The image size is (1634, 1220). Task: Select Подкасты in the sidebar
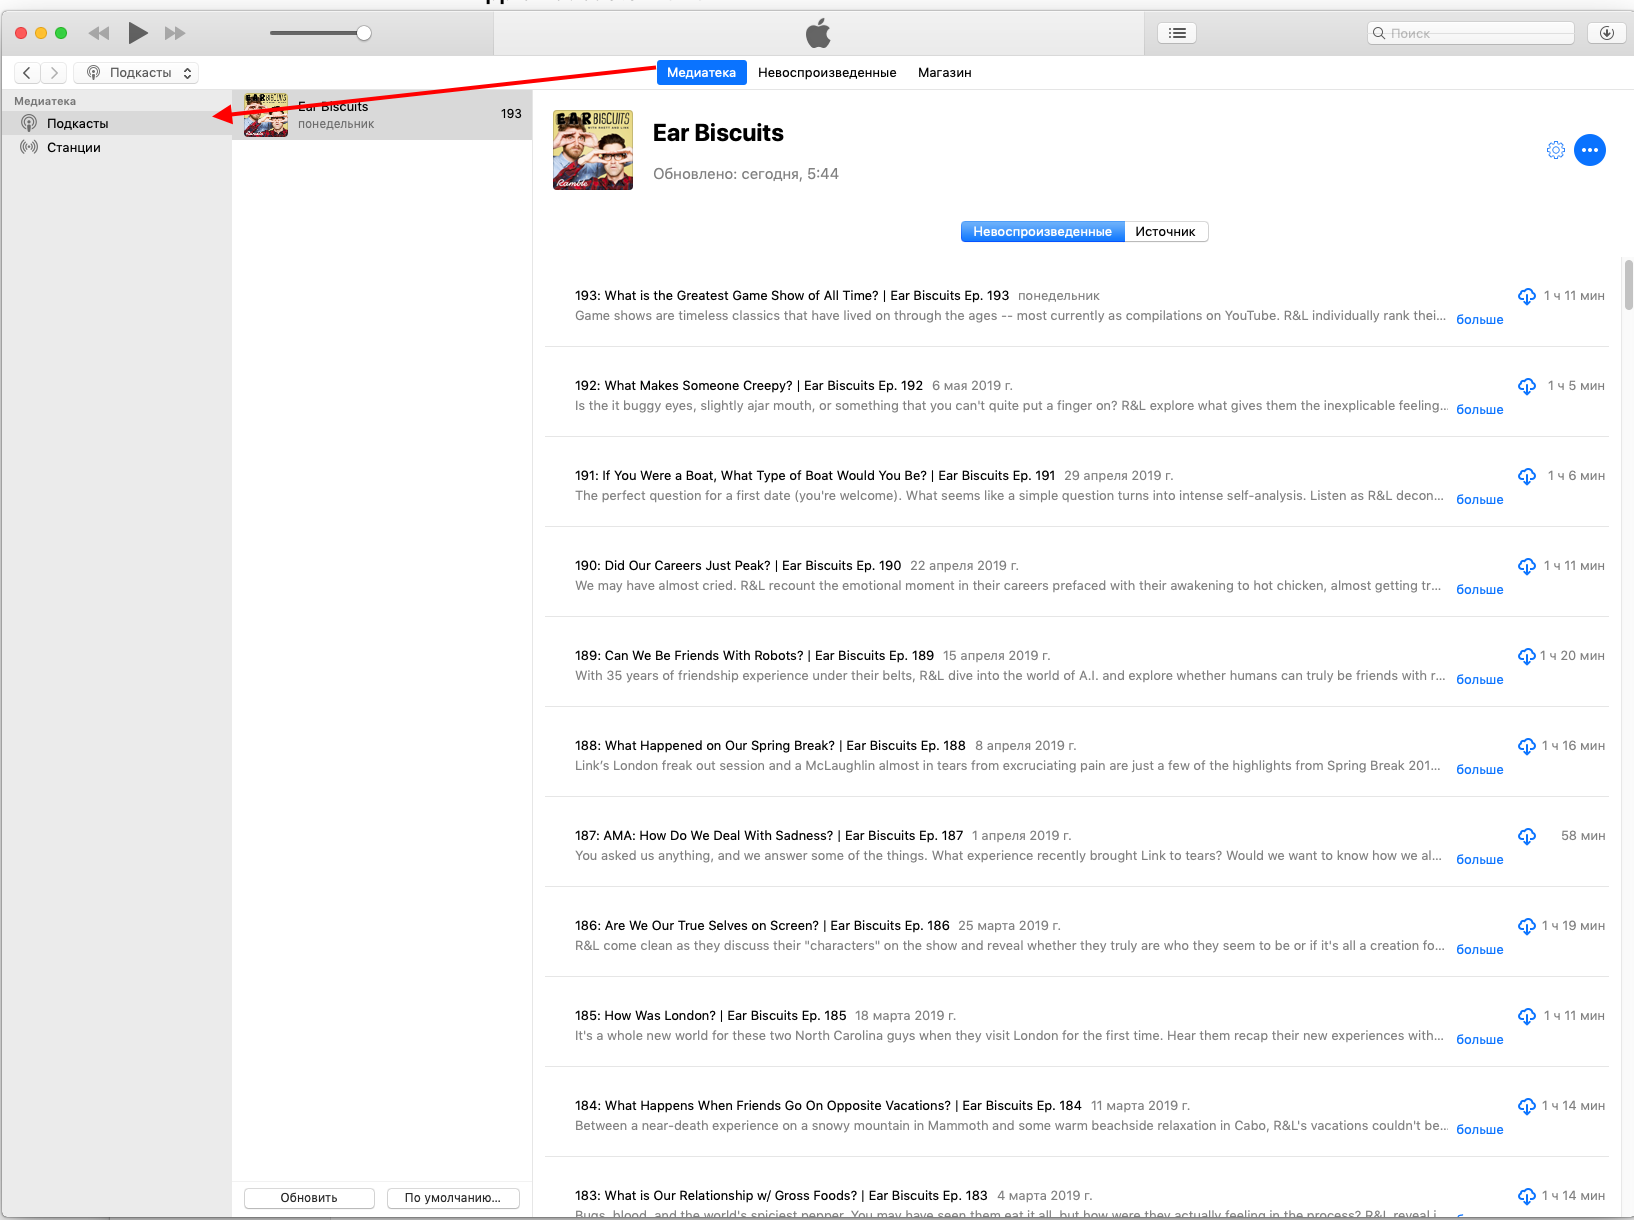116,123
